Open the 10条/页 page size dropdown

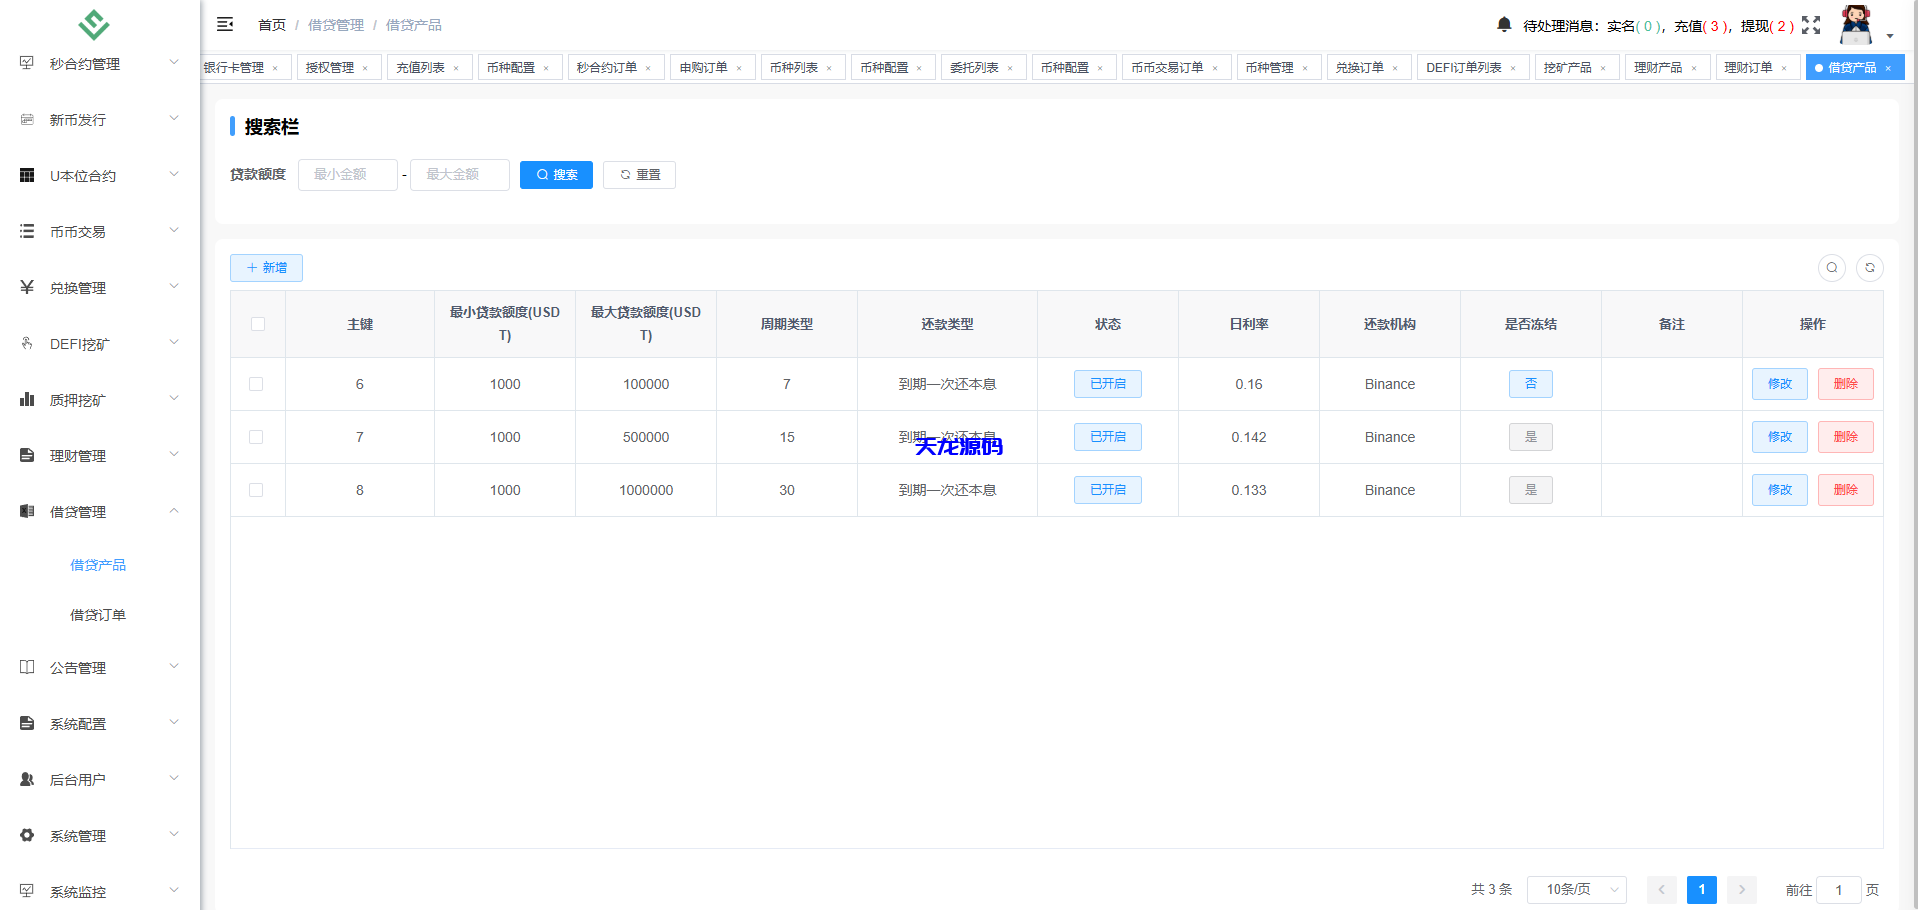point(1576,889)
